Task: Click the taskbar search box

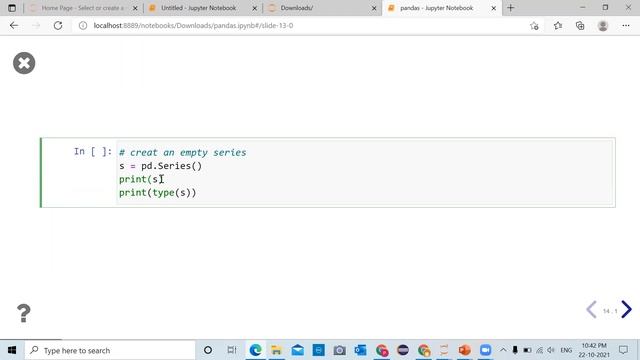Action: click(x=111, y=350)
